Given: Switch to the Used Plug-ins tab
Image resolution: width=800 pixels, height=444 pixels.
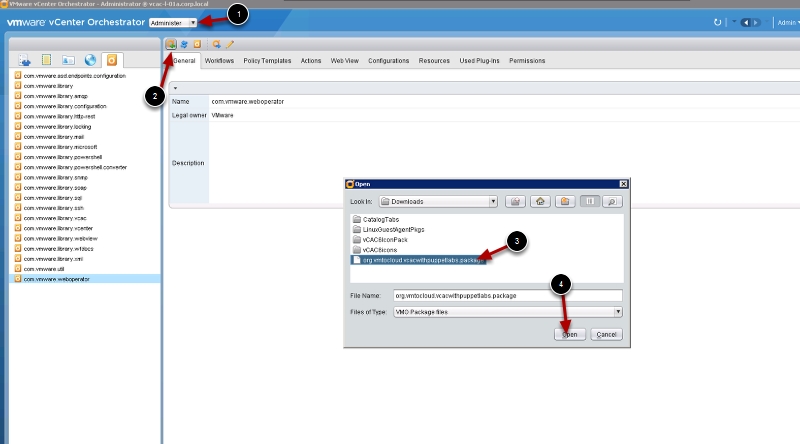Looking at the screenshot, I should (480, 61).
